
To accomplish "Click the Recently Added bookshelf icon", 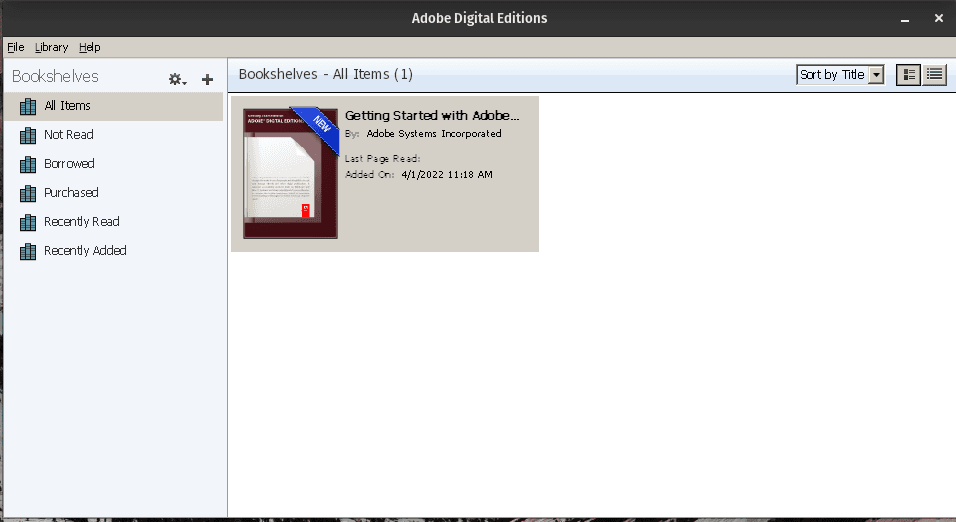I will click(28, 251).
